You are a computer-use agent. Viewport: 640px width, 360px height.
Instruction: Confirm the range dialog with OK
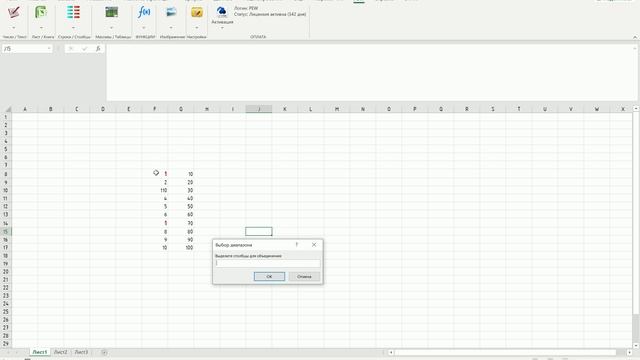[x=269, y=277]
